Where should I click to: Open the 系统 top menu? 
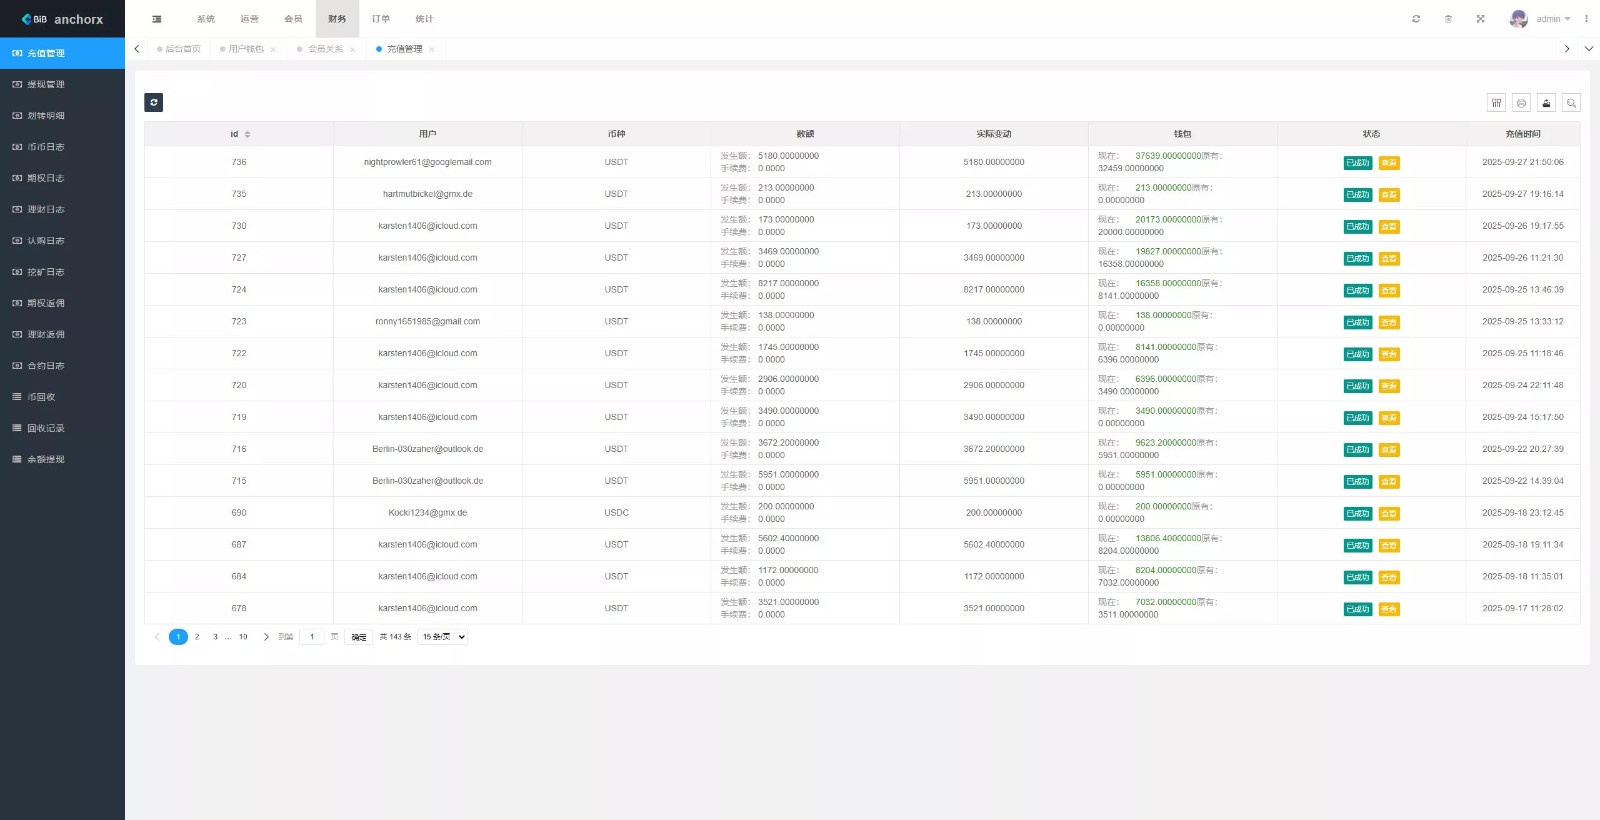pos(206,19)
